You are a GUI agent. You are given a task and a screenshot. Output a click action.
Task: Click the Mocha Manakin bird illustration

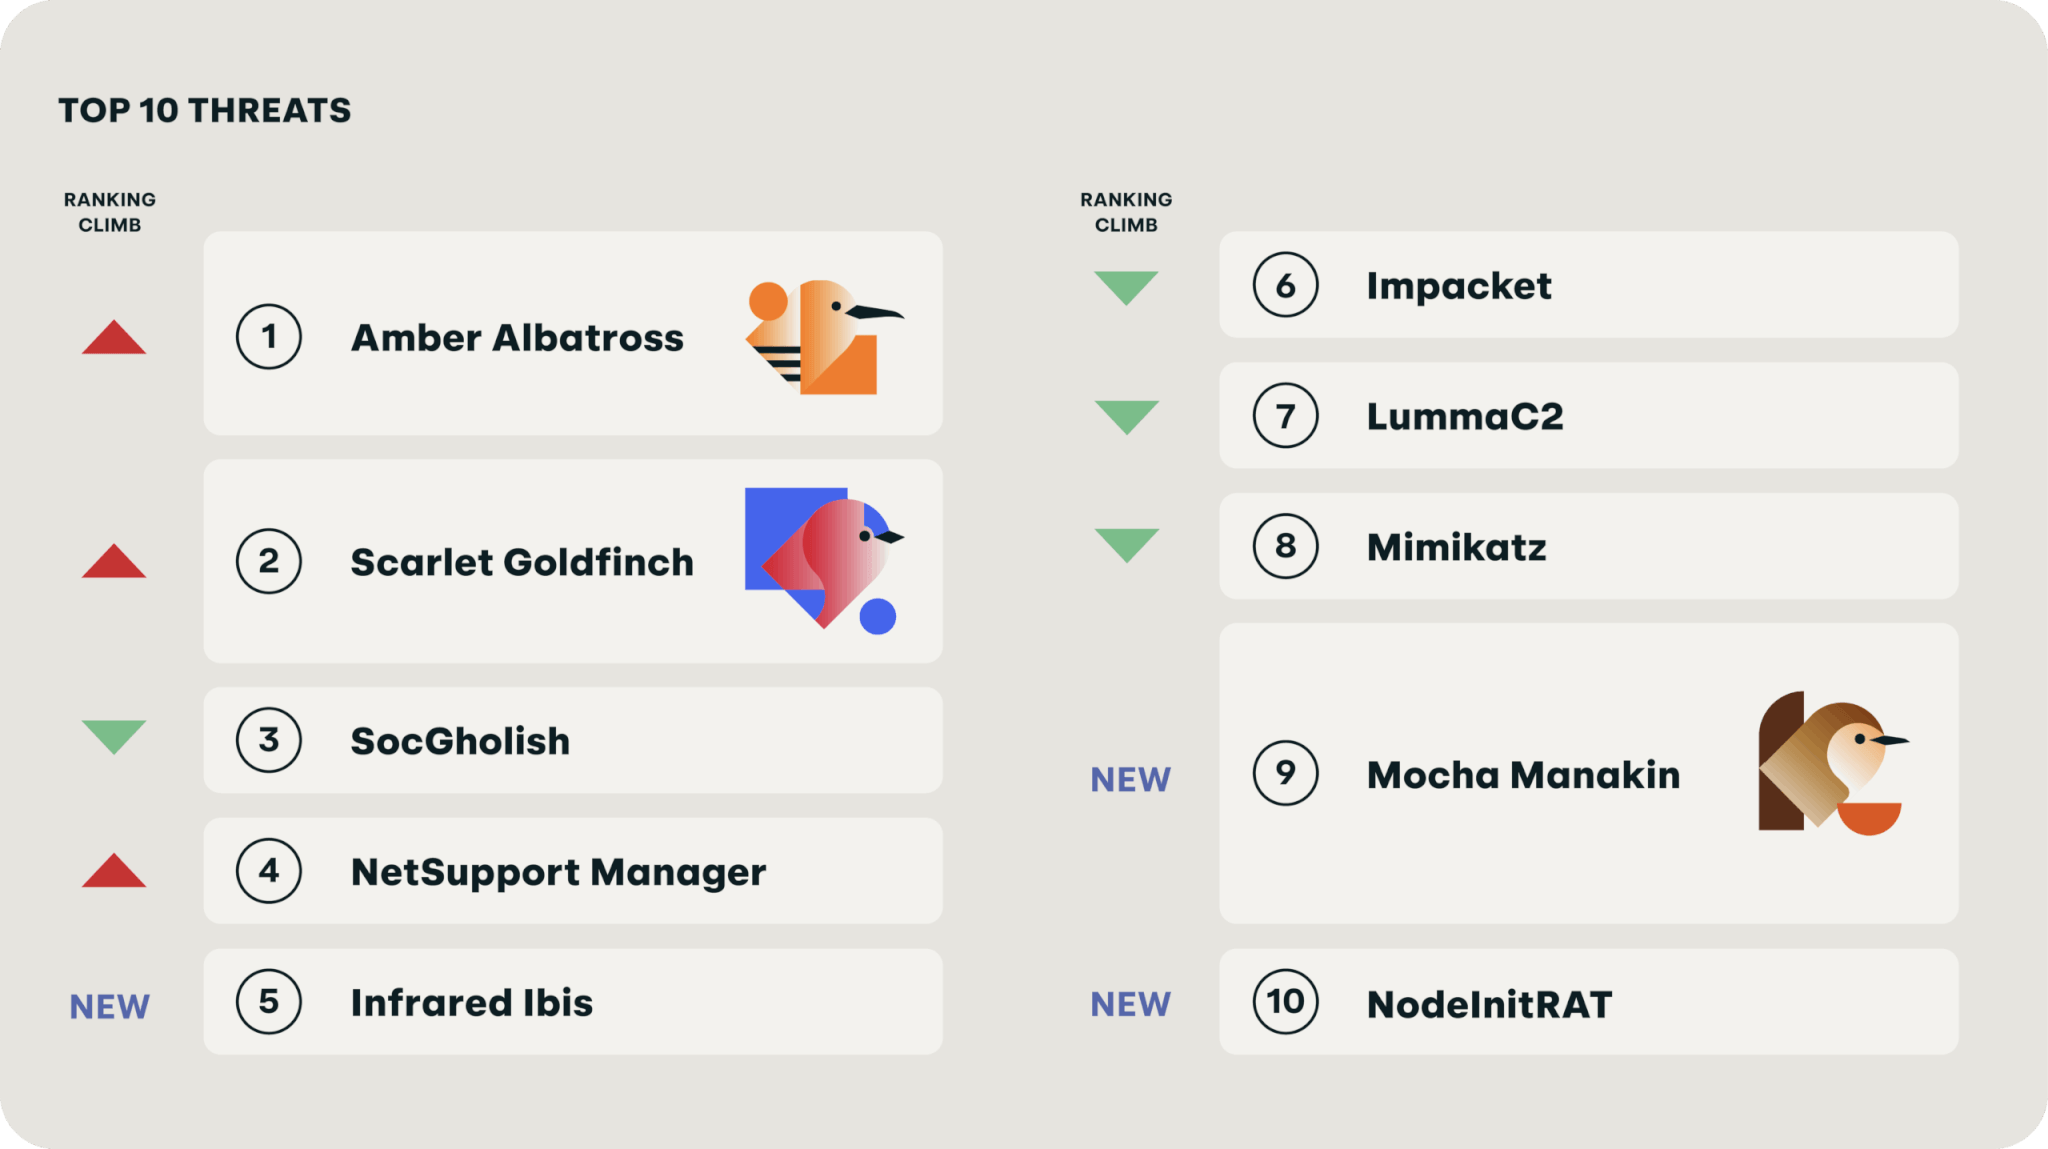click(1834, 762)
